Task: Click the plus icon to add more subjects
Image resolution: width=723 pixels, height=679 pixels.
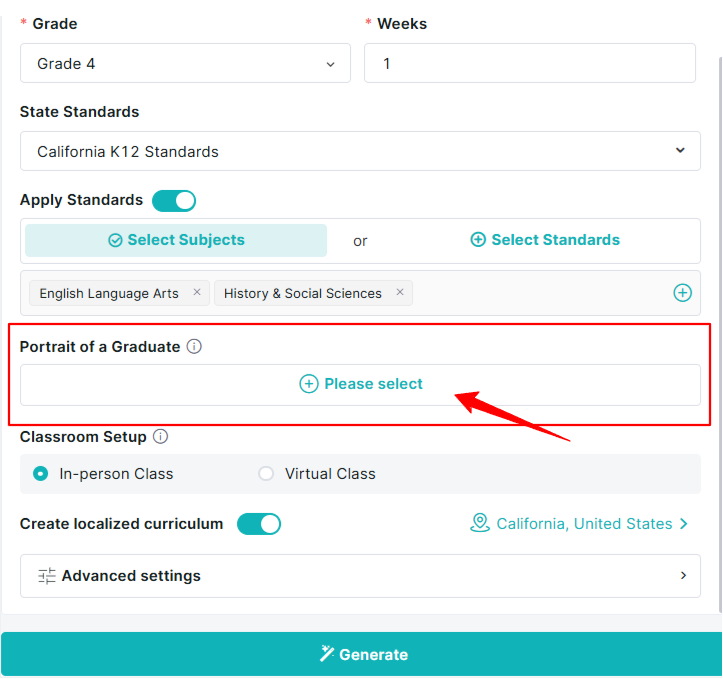Action: pyautogui.click(x=682, y=293)
